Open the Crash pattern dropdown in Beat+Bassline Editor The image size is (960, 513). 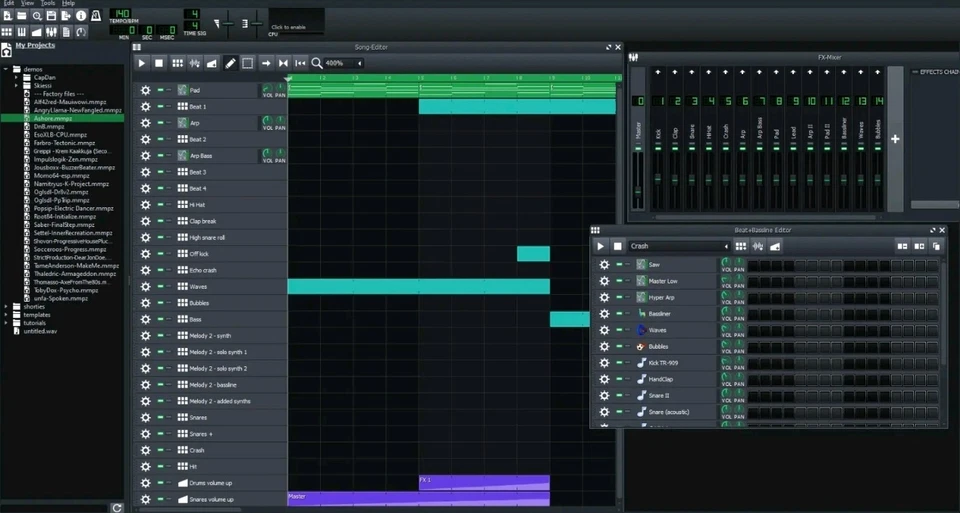679,246
